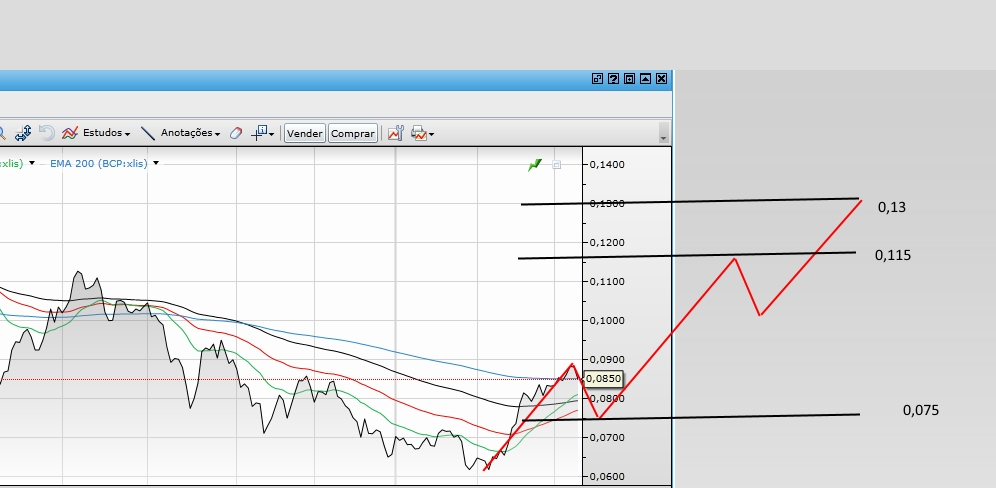Viewport: 996px width, 488px height.
Task: Click the help question mark window icon
Action: point(613,79)
